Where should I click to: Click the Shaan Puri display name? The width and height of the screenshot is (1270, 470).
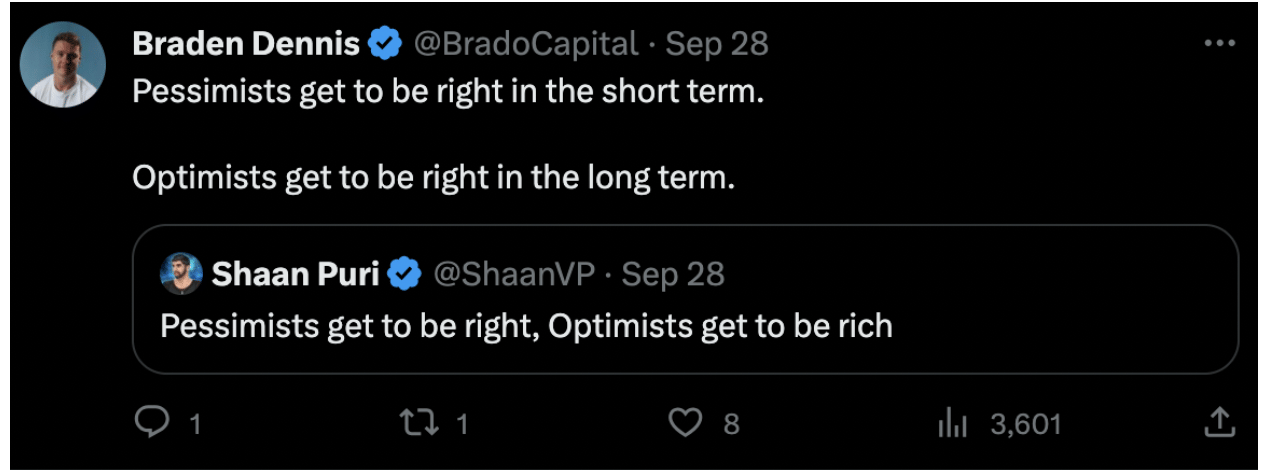tap(295, 274)
